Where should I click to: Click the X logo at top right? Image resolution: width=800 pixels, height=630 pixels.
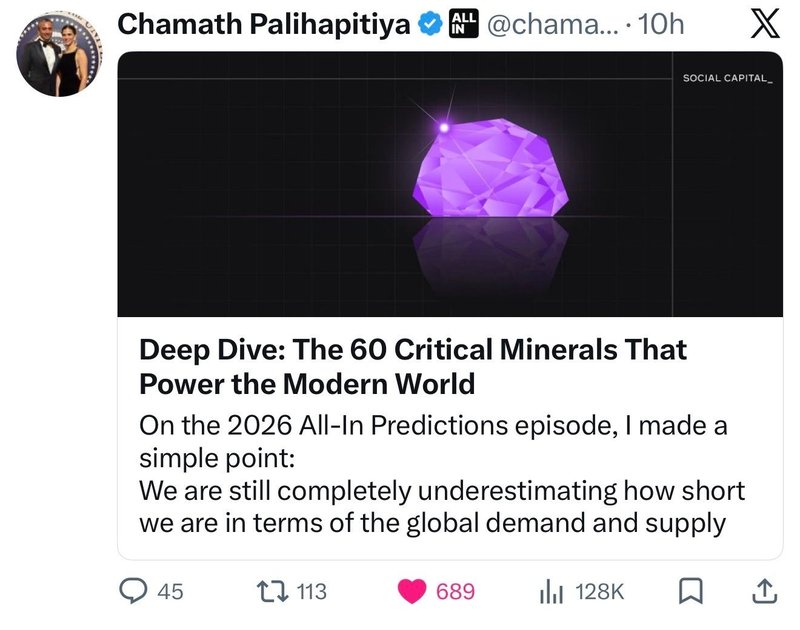(x=751, y=24)
